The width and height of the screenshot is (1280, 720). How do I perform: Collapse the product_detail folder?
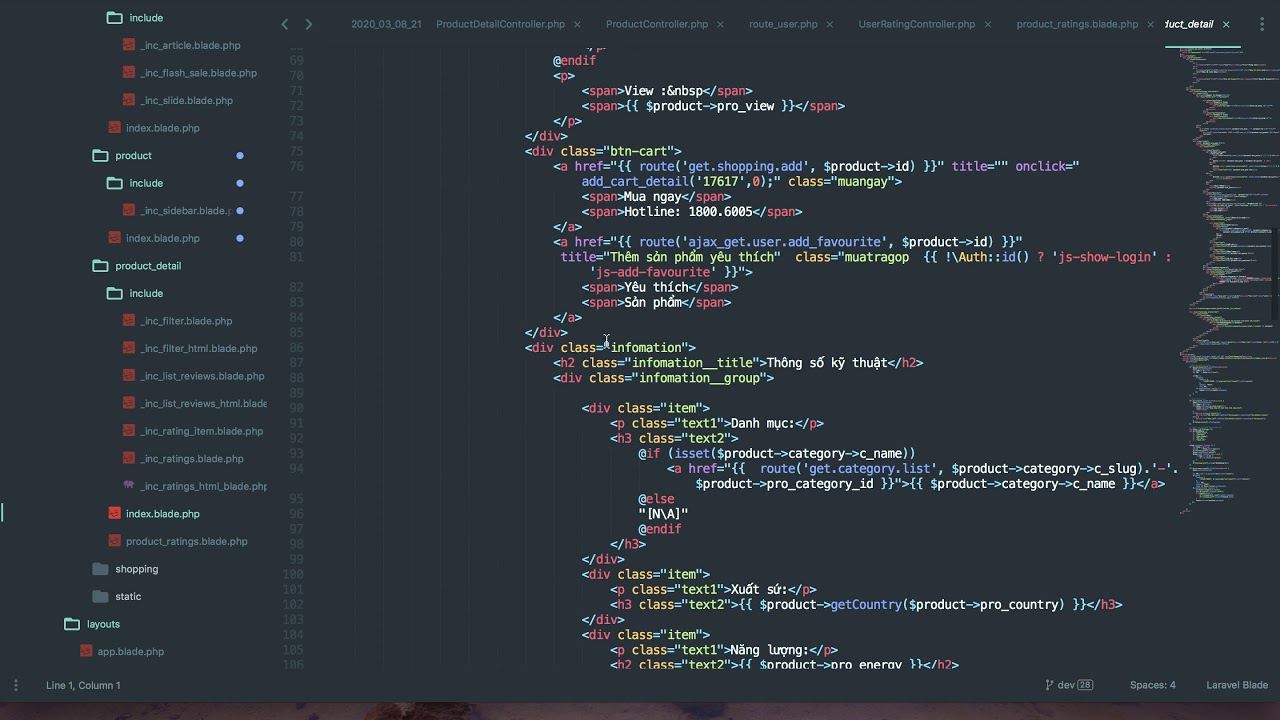point(100,266)
